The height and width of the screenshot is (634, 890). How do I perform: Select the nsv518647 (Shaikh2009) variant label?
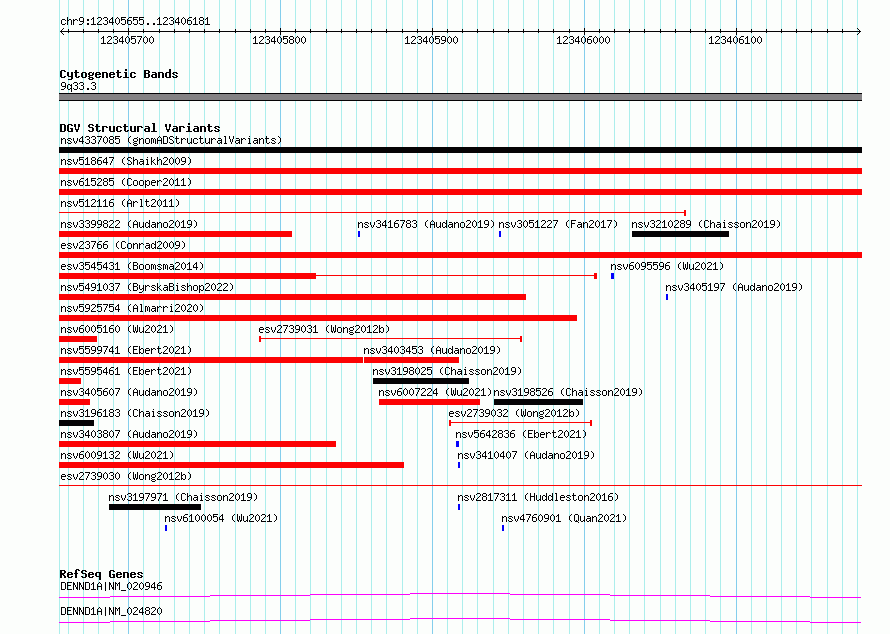[126, 161]
